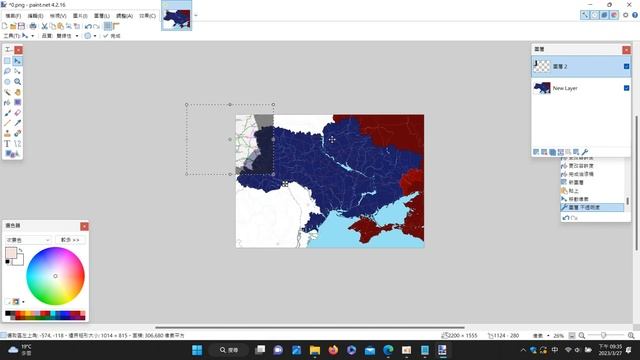Toggle the pixel grid display
The height and width of the screenshot is (360, 640).
[108, 26]
